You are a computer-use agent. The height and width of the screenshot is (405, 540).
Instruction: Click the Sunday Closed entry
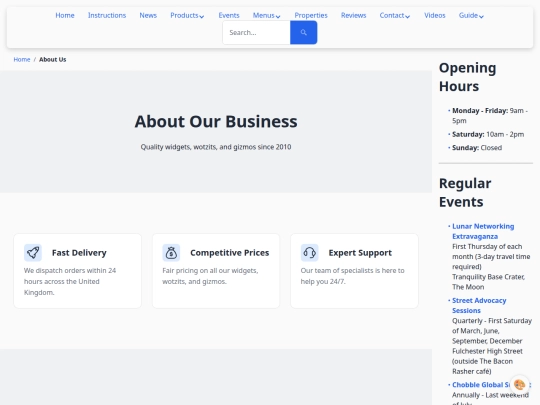[x=477, y=148]
